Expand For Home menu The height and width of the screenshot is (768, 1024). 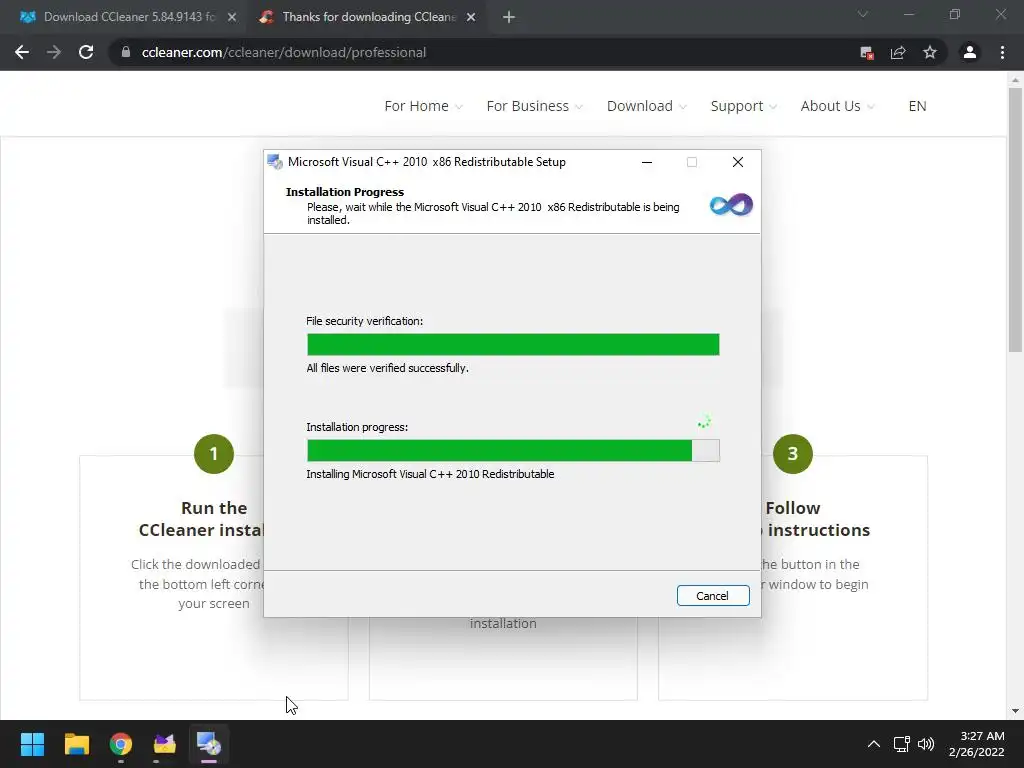[x=423, y=106]
